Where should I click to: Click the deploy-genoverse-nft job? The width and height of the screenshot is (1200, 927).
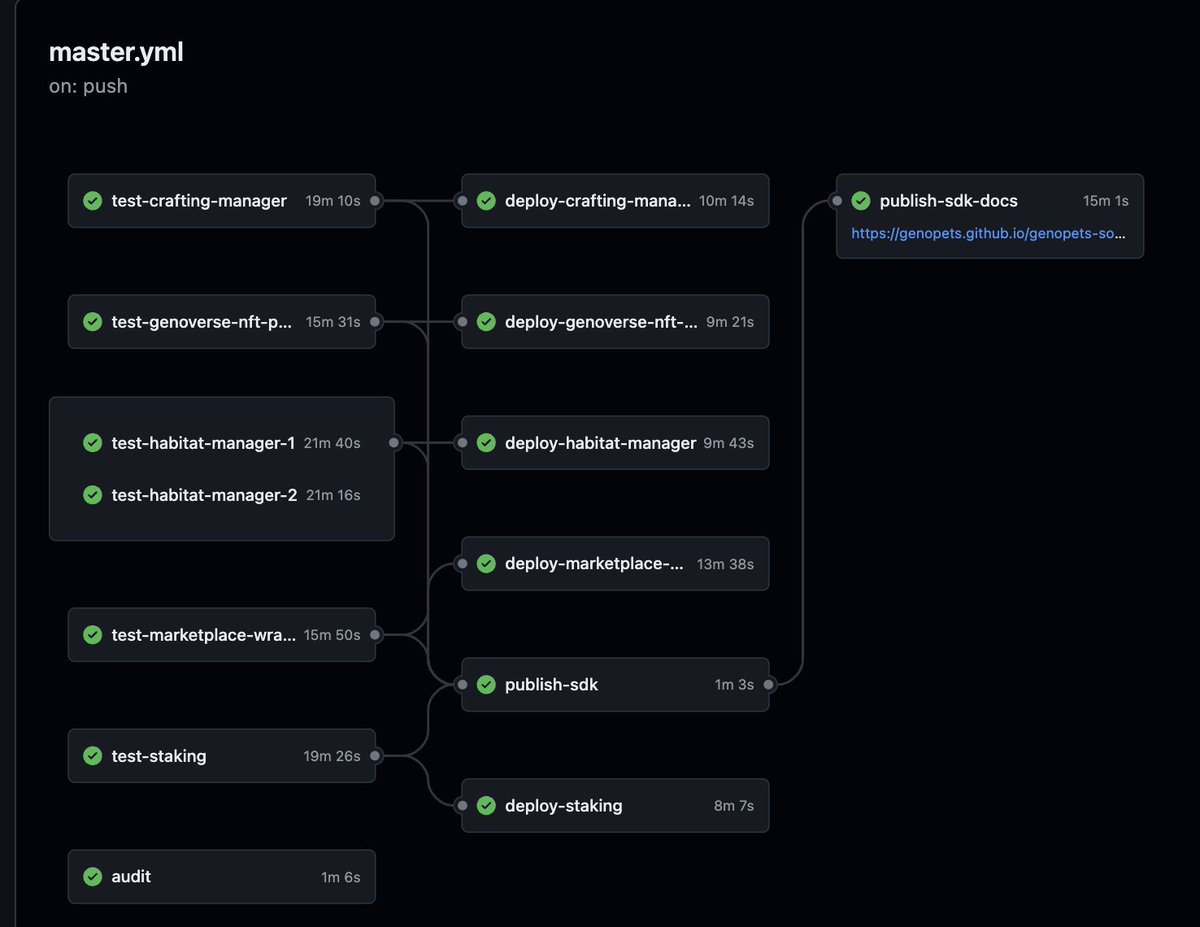point(615,322)
